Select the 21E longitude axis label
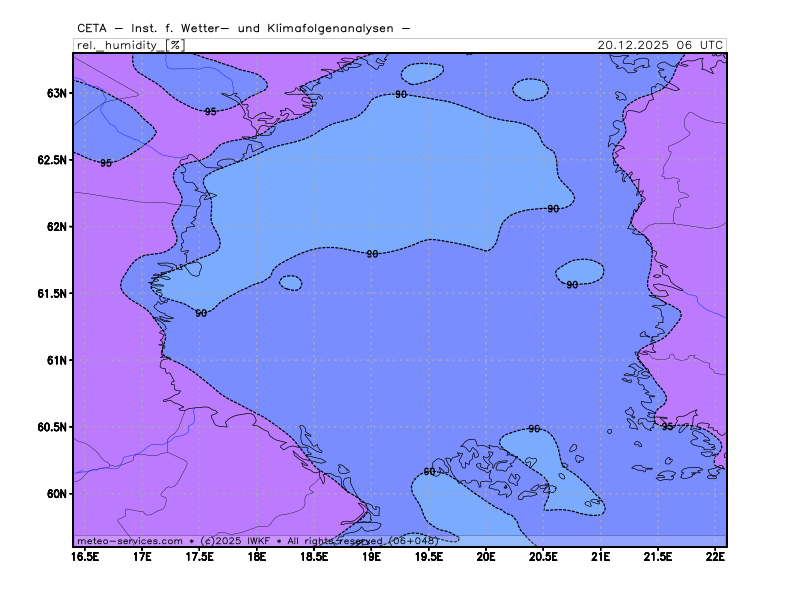This screenshot has height=600, width=800. [x=601, y=556]
